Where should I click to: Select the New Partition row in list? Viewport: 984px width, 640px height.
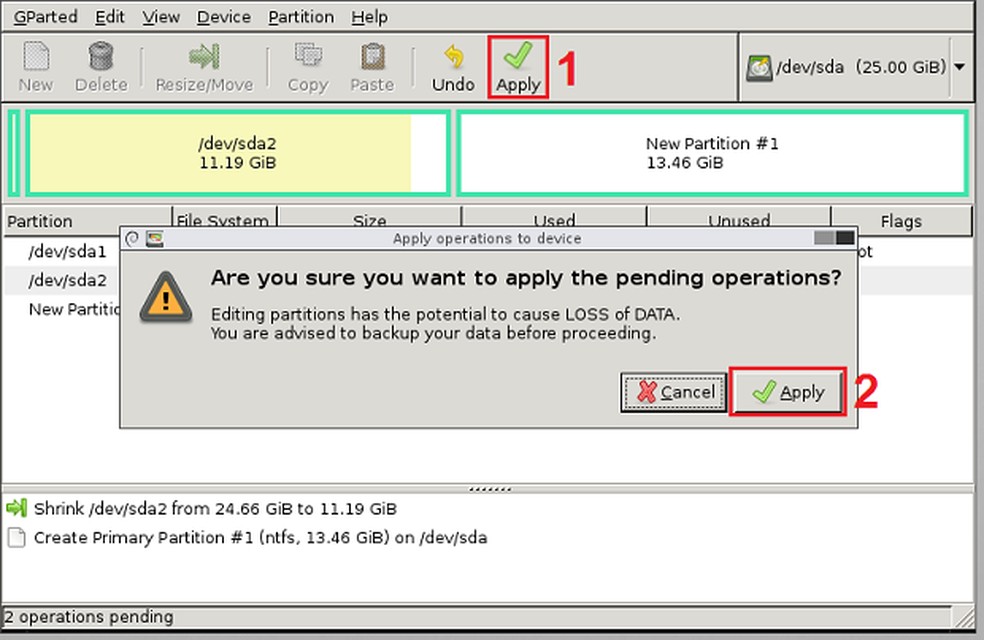click(x=73, y=309)
